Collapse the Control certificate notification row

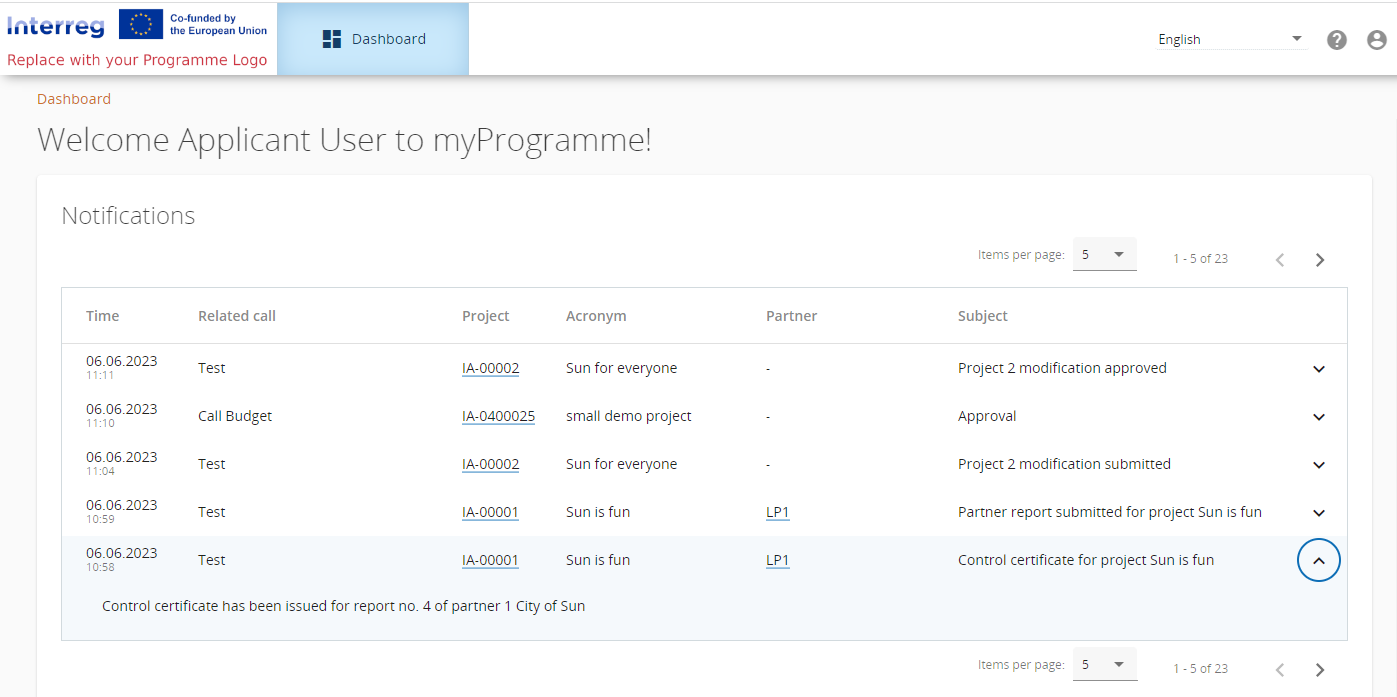click(1318, 561)
